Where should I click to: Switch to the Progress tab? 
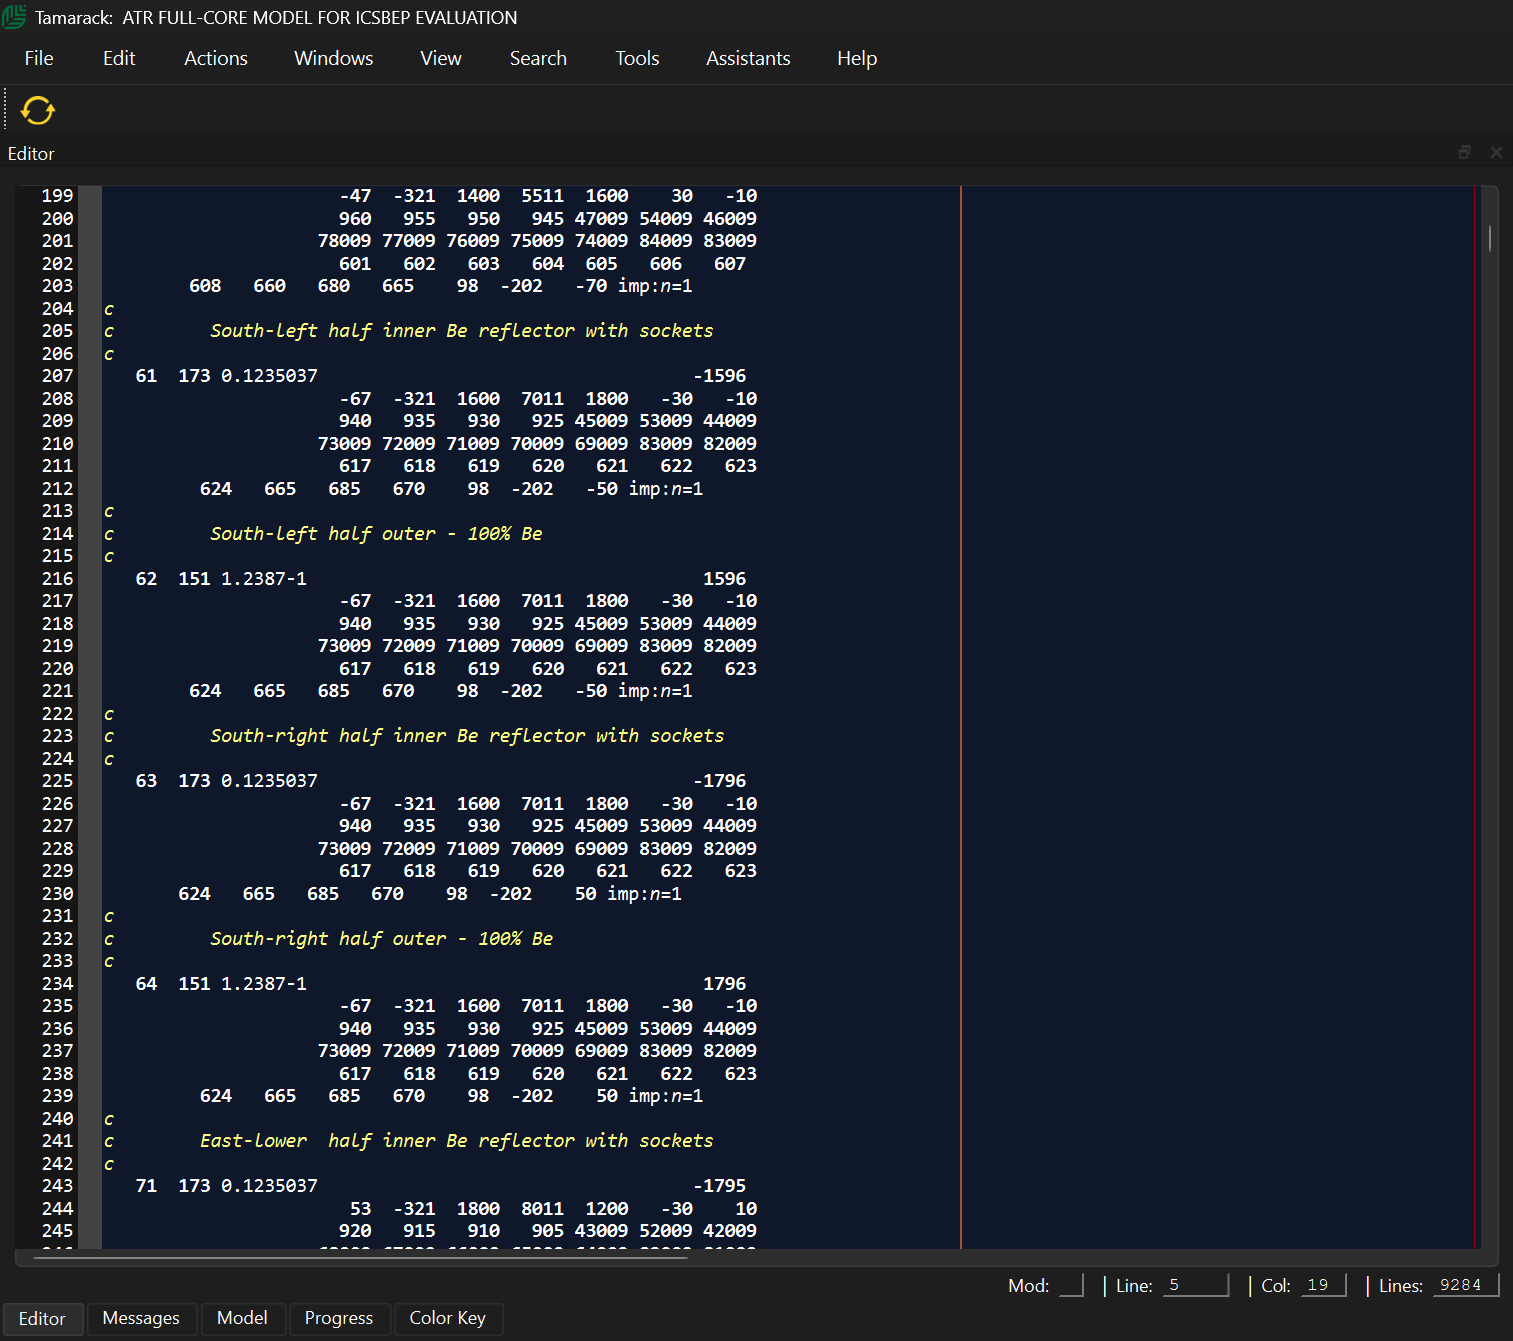(339, 1318)
